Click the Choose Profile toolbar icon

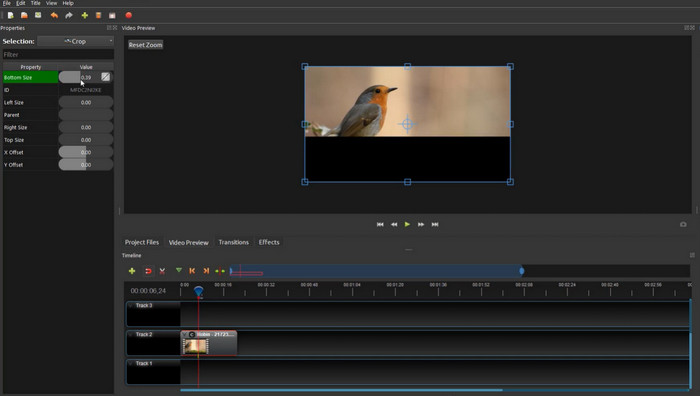click(x=98, y=15)
